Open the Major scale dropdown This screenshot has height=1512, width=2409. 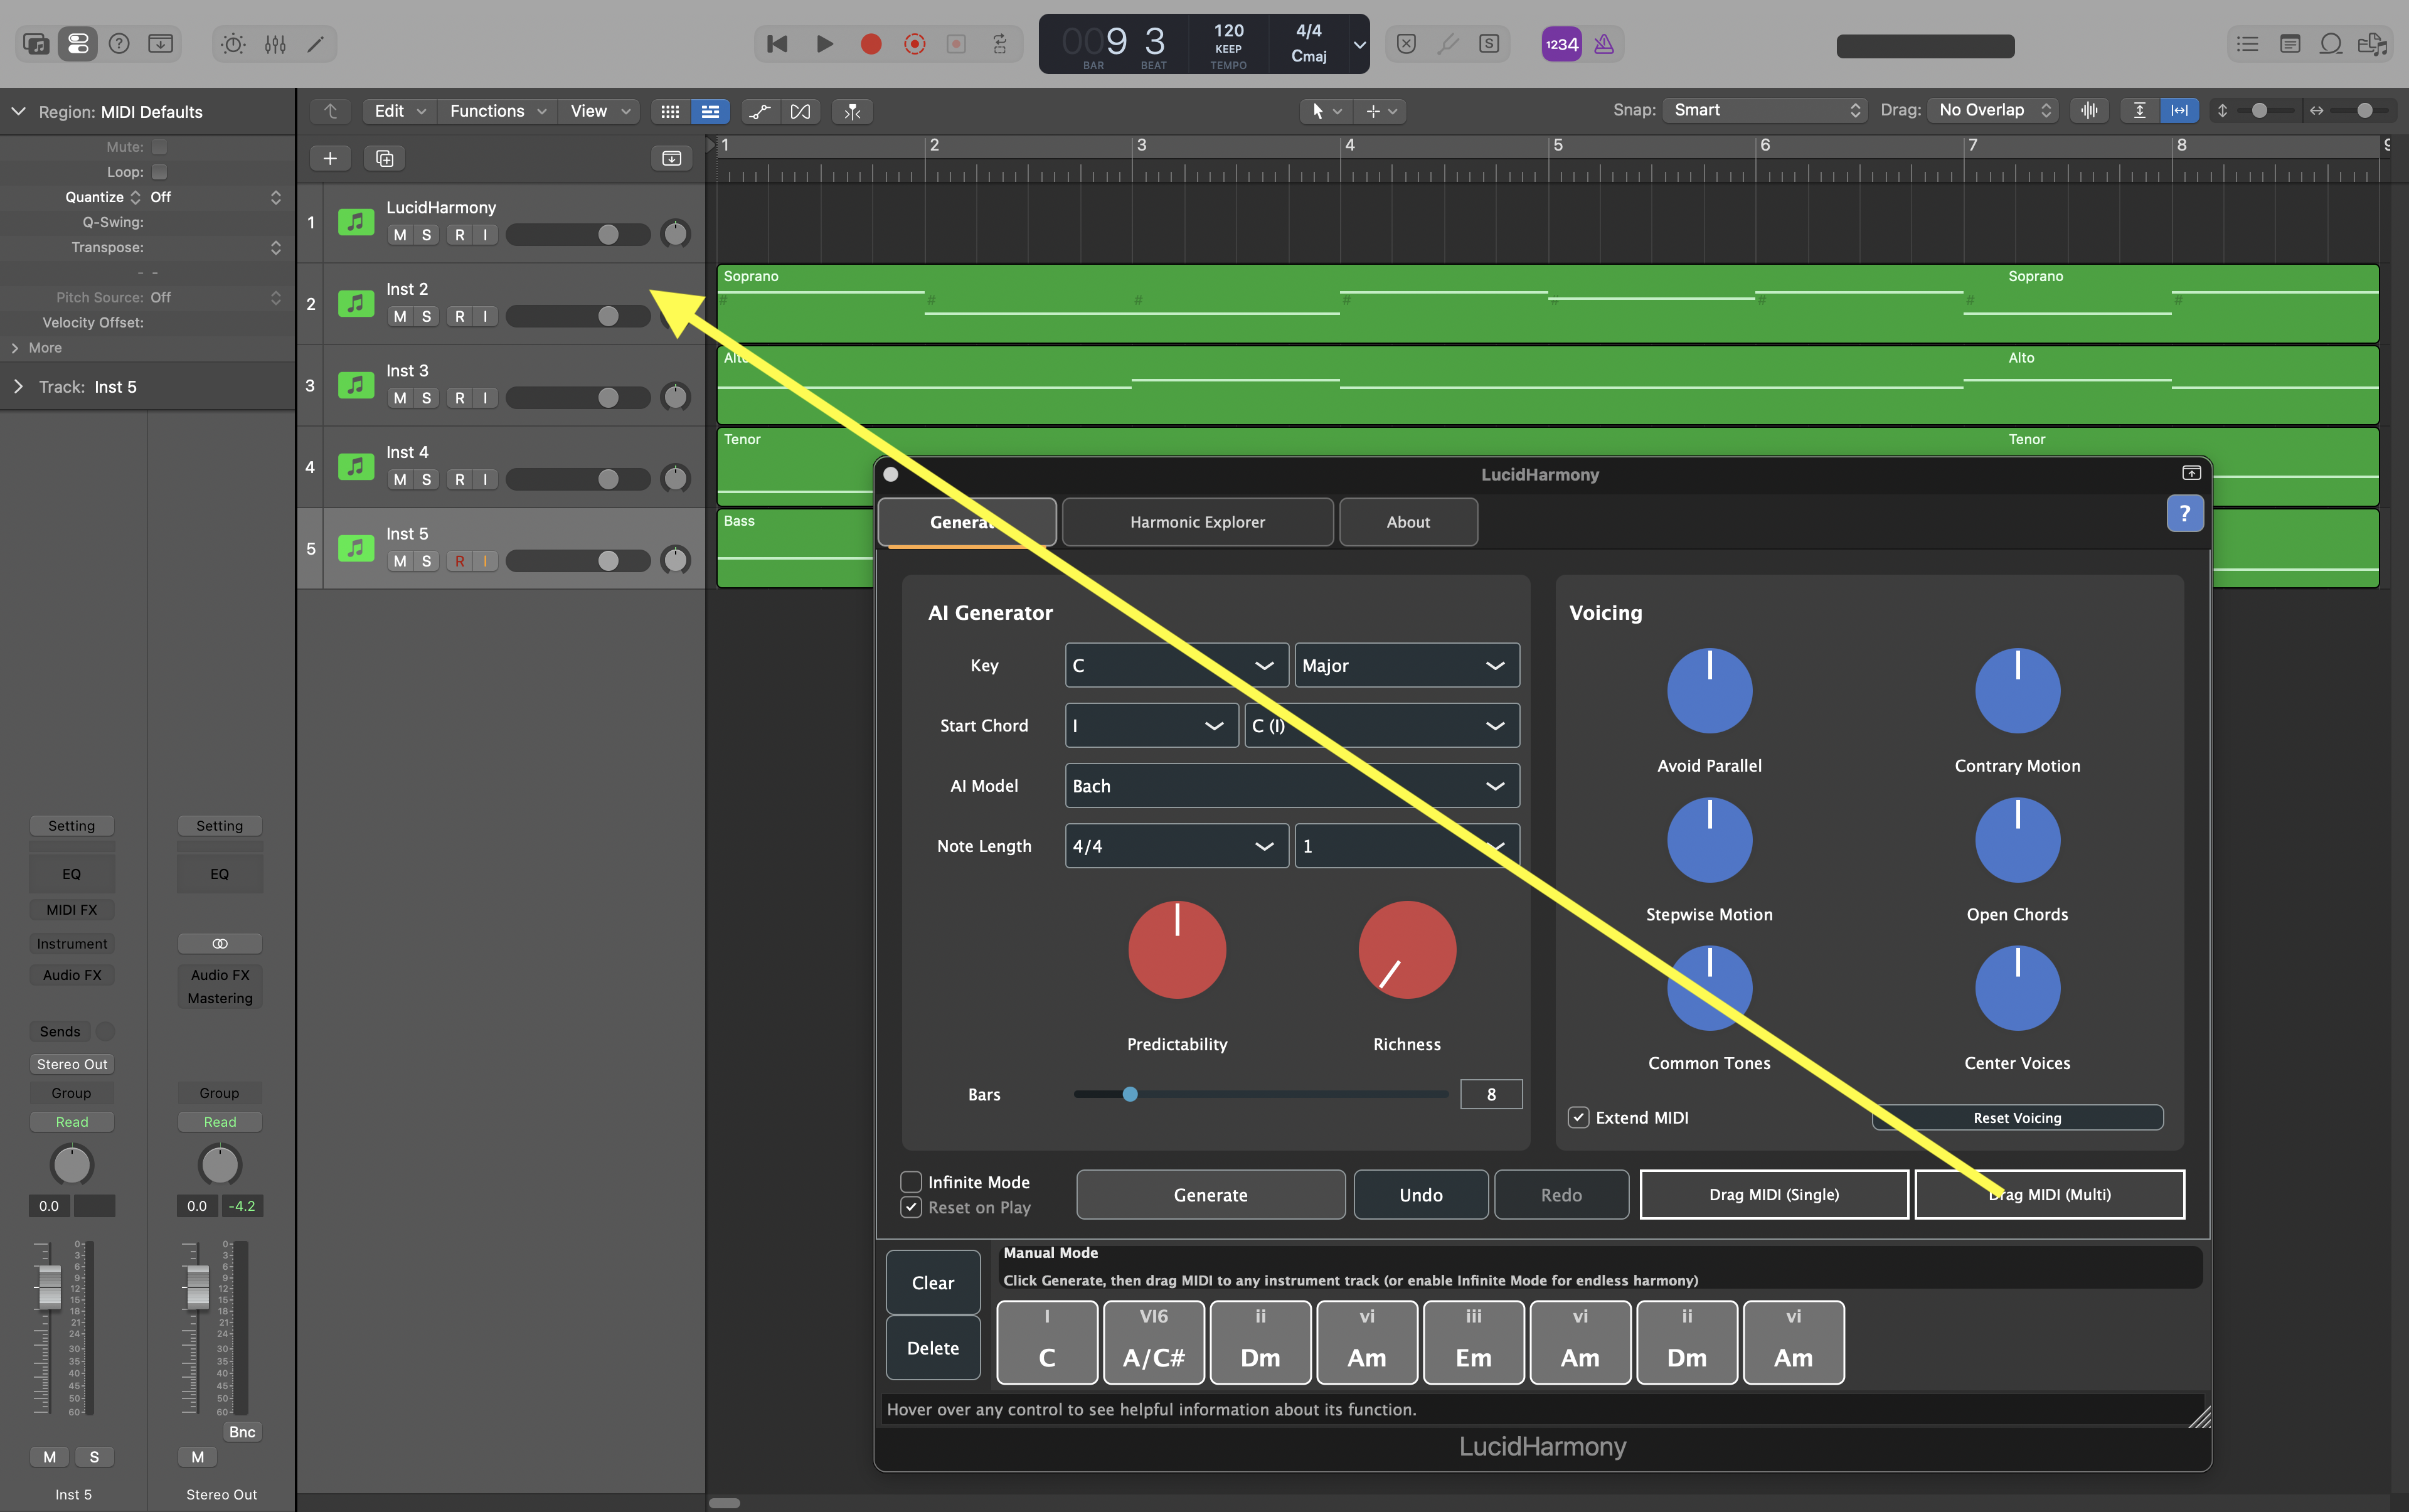point(1406,665)
